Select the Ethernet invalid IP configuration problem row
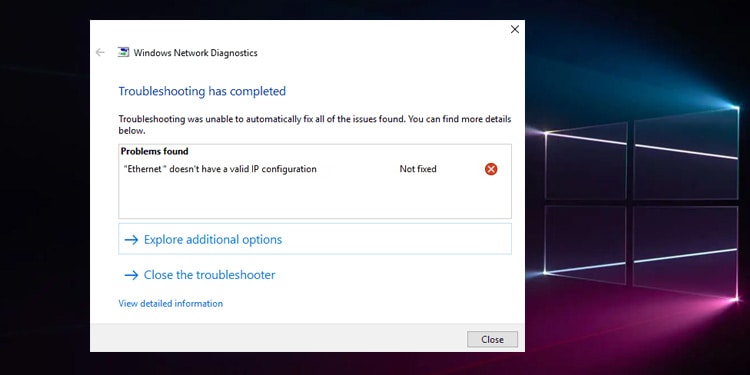Image resolution: width=750 pixels, height=375 pixels. tap(315, 169)
